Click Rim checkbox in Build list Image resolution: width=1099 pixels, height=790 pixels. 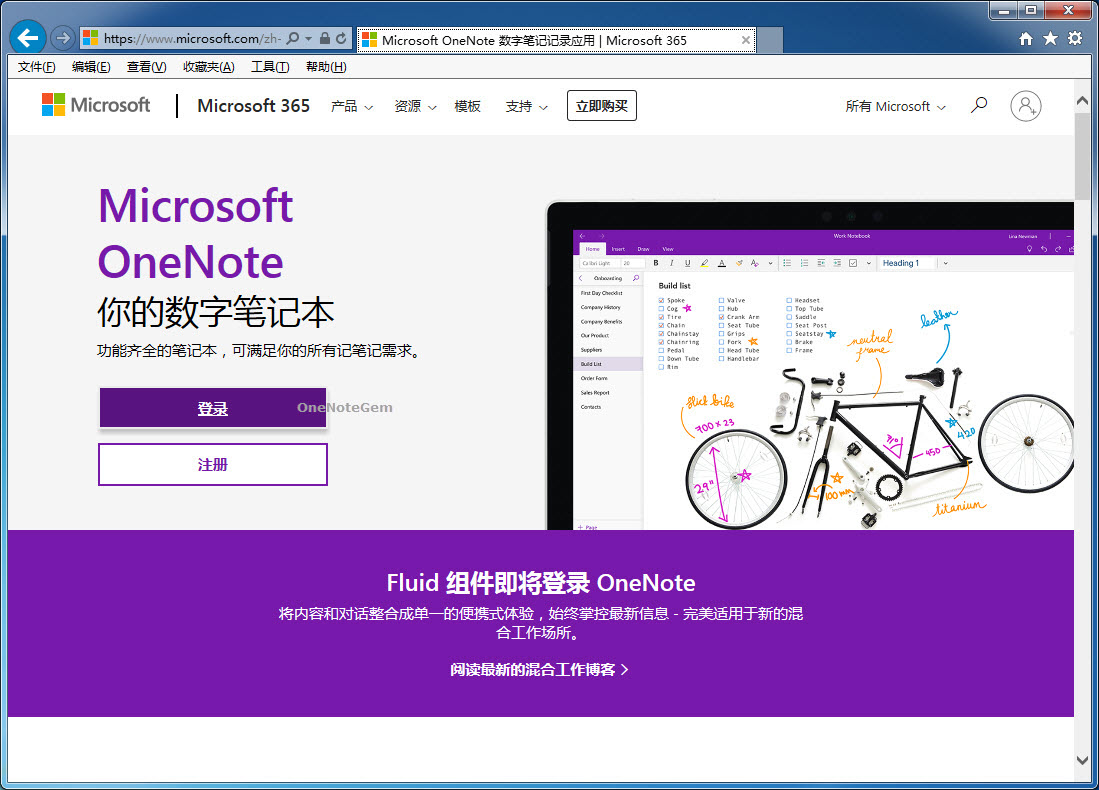coord(661,367)
